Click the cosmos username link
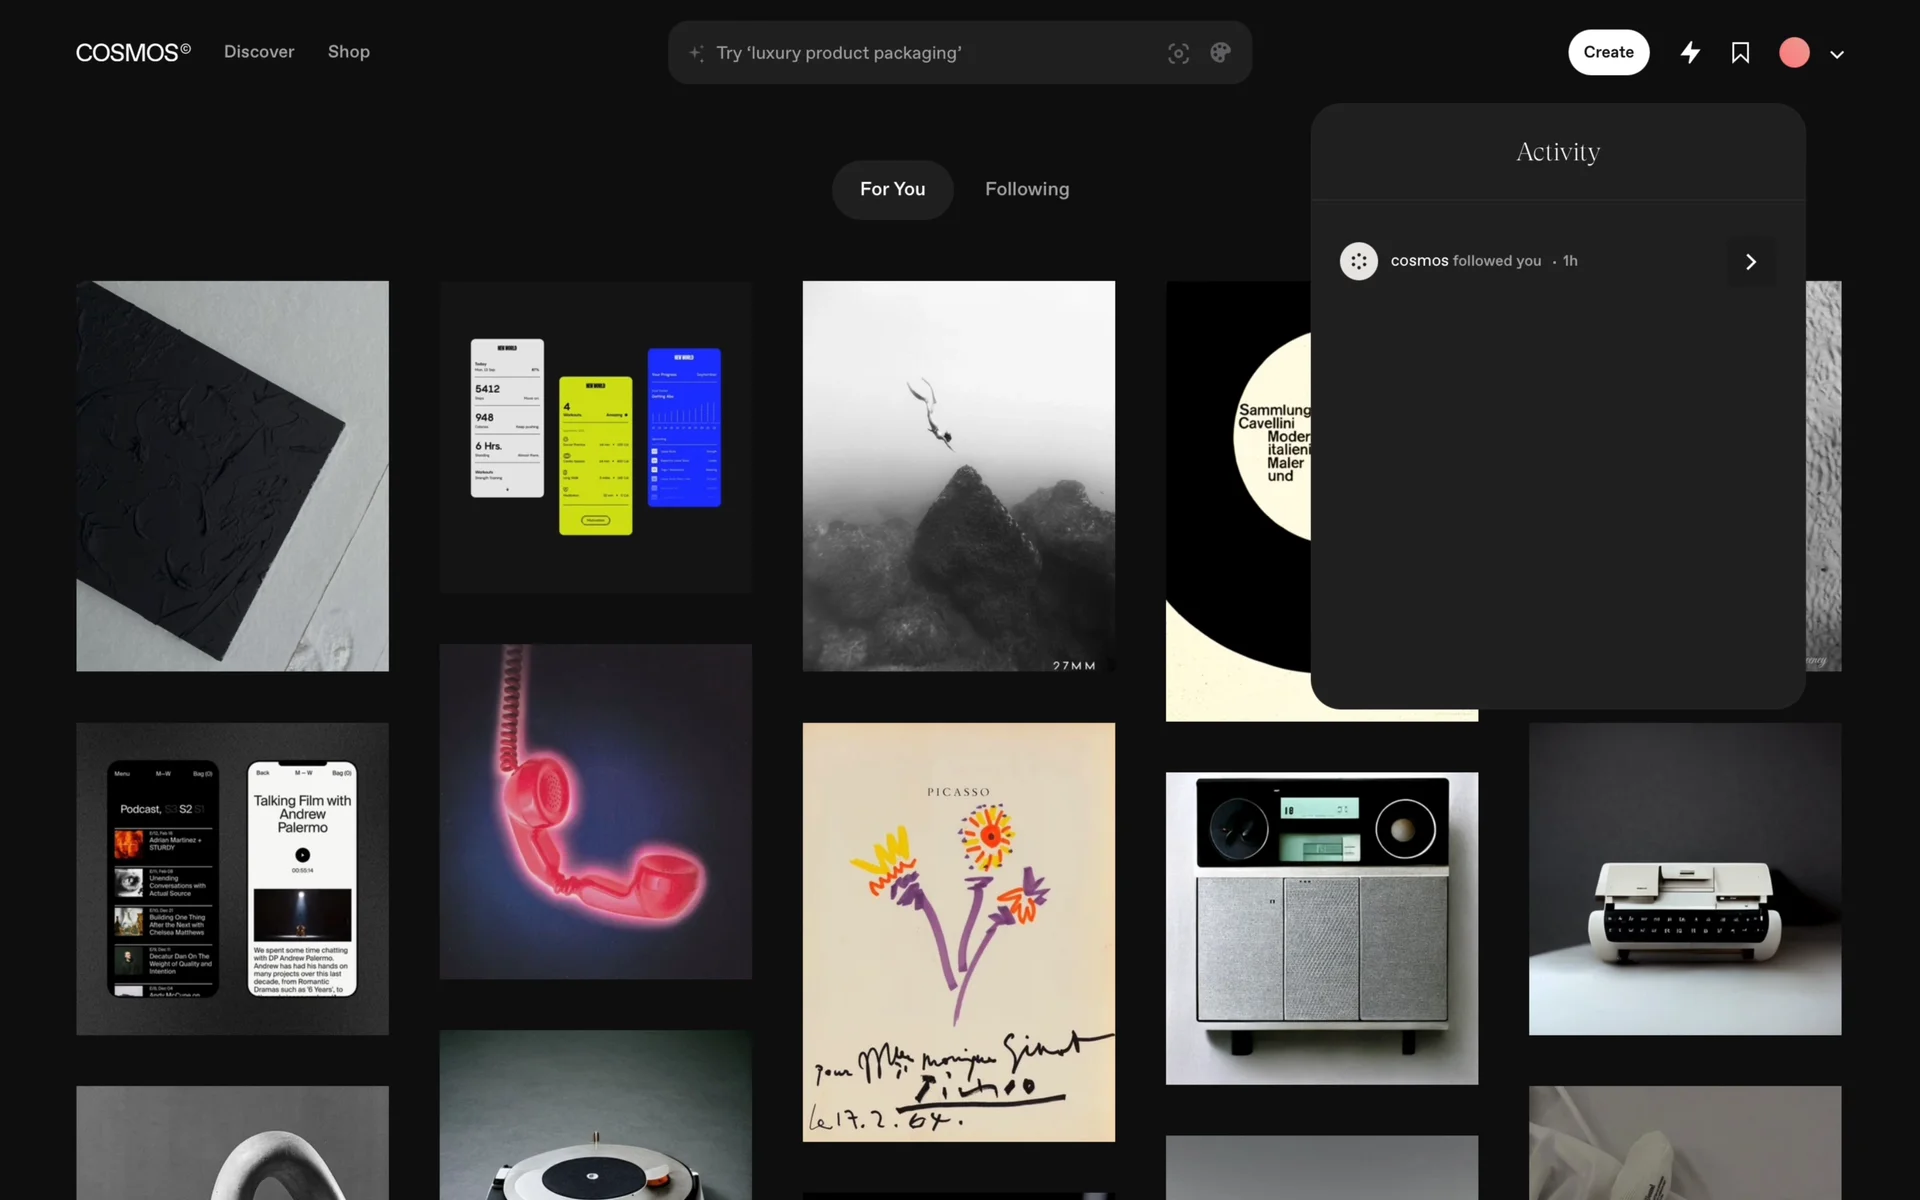 click(1419, 261)
